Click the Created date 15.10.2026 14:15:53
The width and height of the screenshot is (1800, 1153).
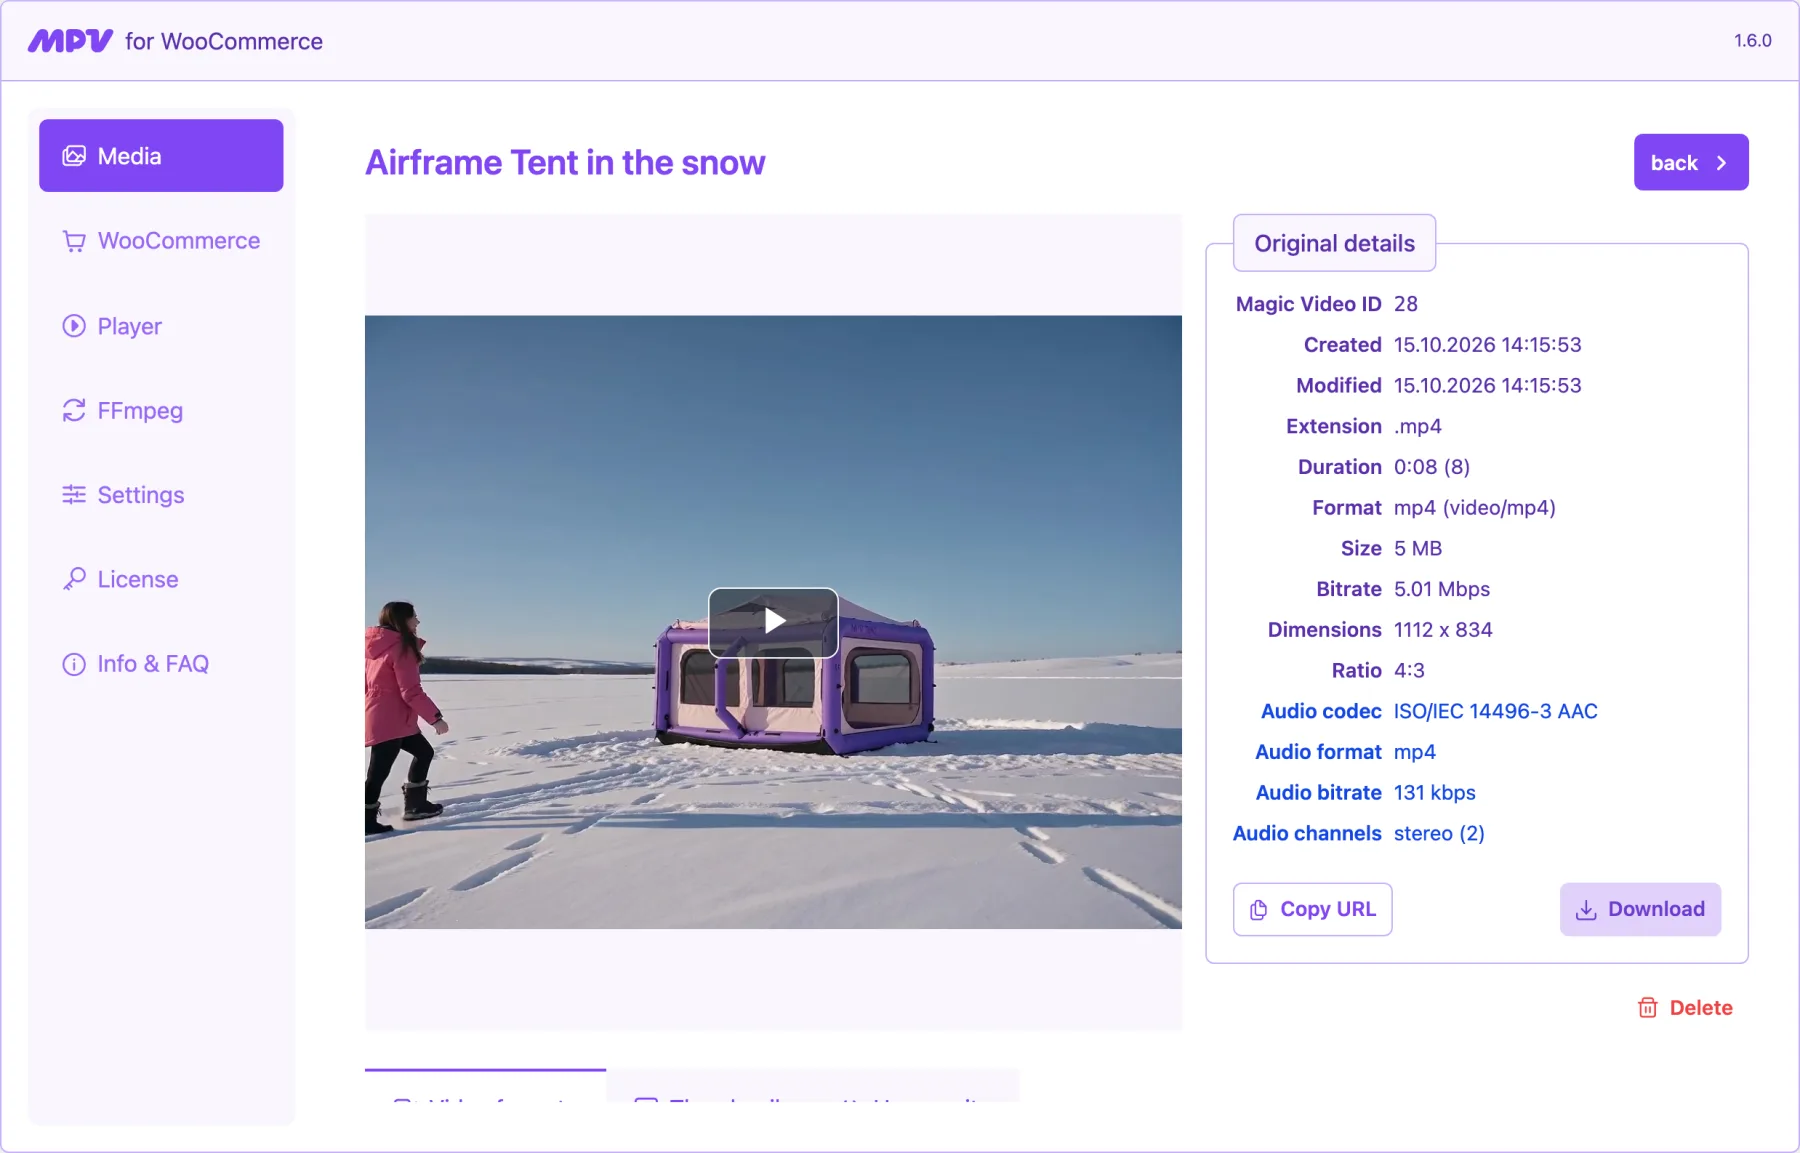coord(1488,345)
